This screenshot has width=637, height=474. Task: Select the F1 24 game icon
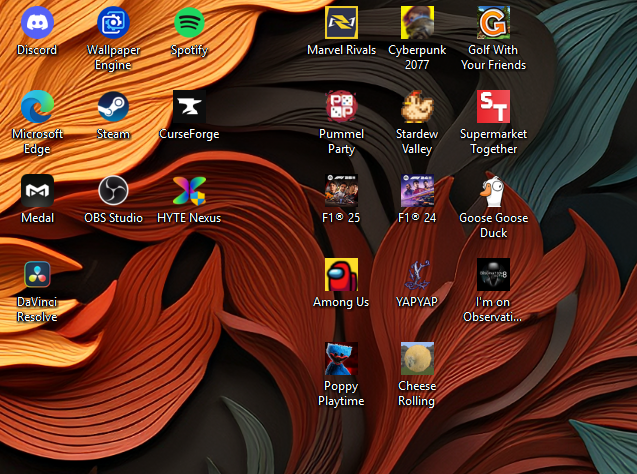point(417,190)
